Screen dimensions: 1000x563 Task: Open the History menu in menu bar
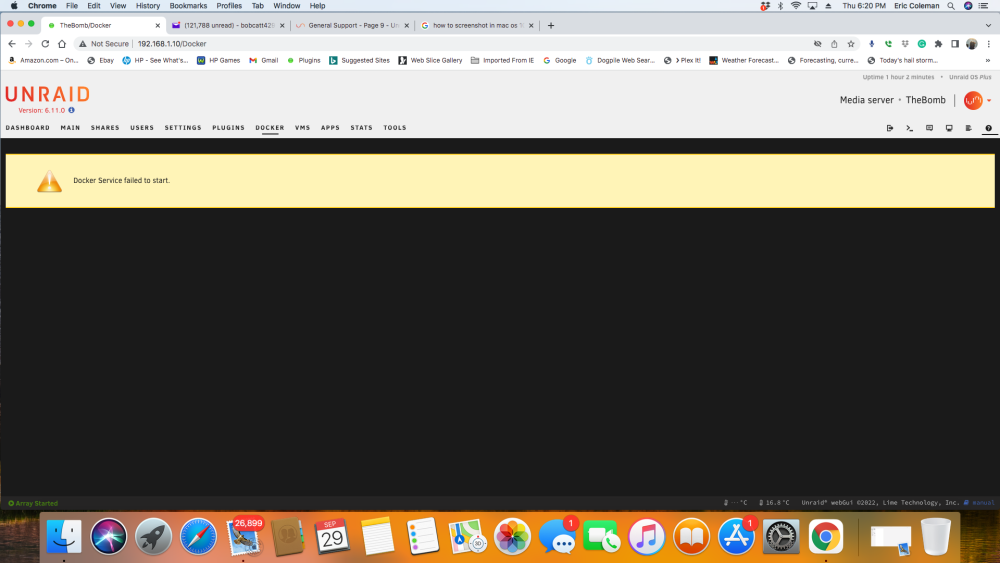tap(148, 6)
